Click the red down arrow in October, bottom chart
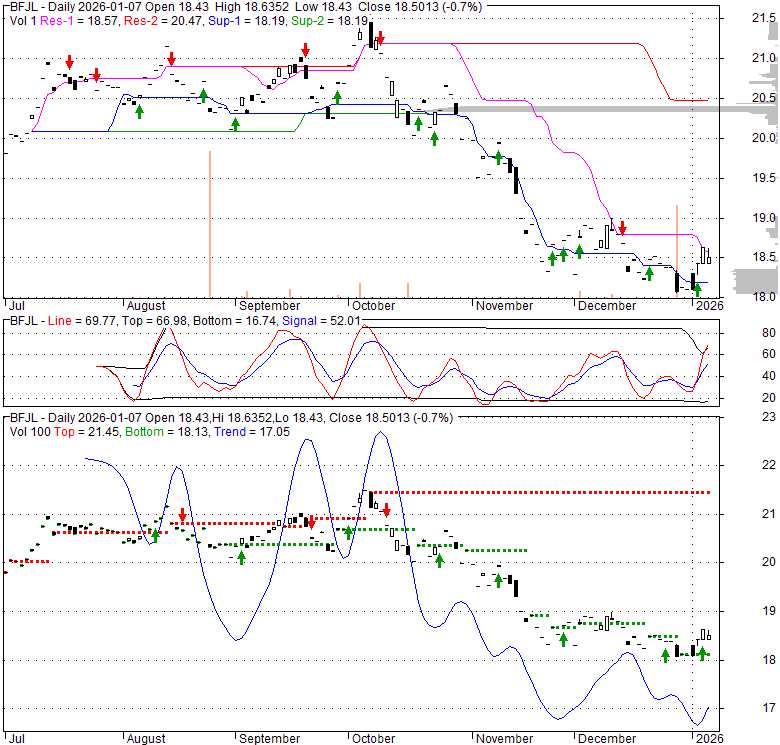This screenshot has height=745, width=780. tap(386, 509)
